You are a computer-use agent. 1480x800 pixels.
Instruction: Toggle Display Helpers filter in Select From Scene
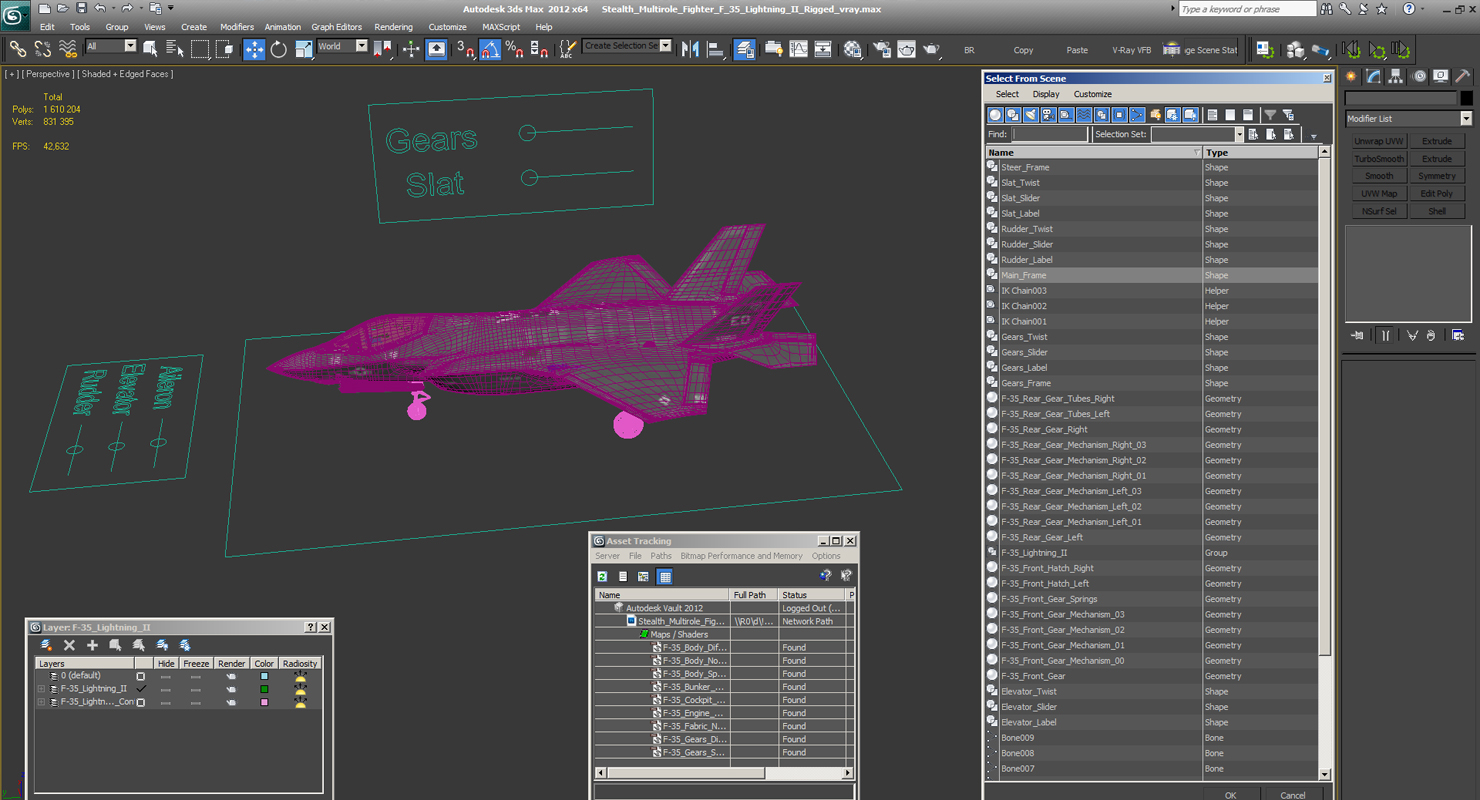(x=1066, y=115)
